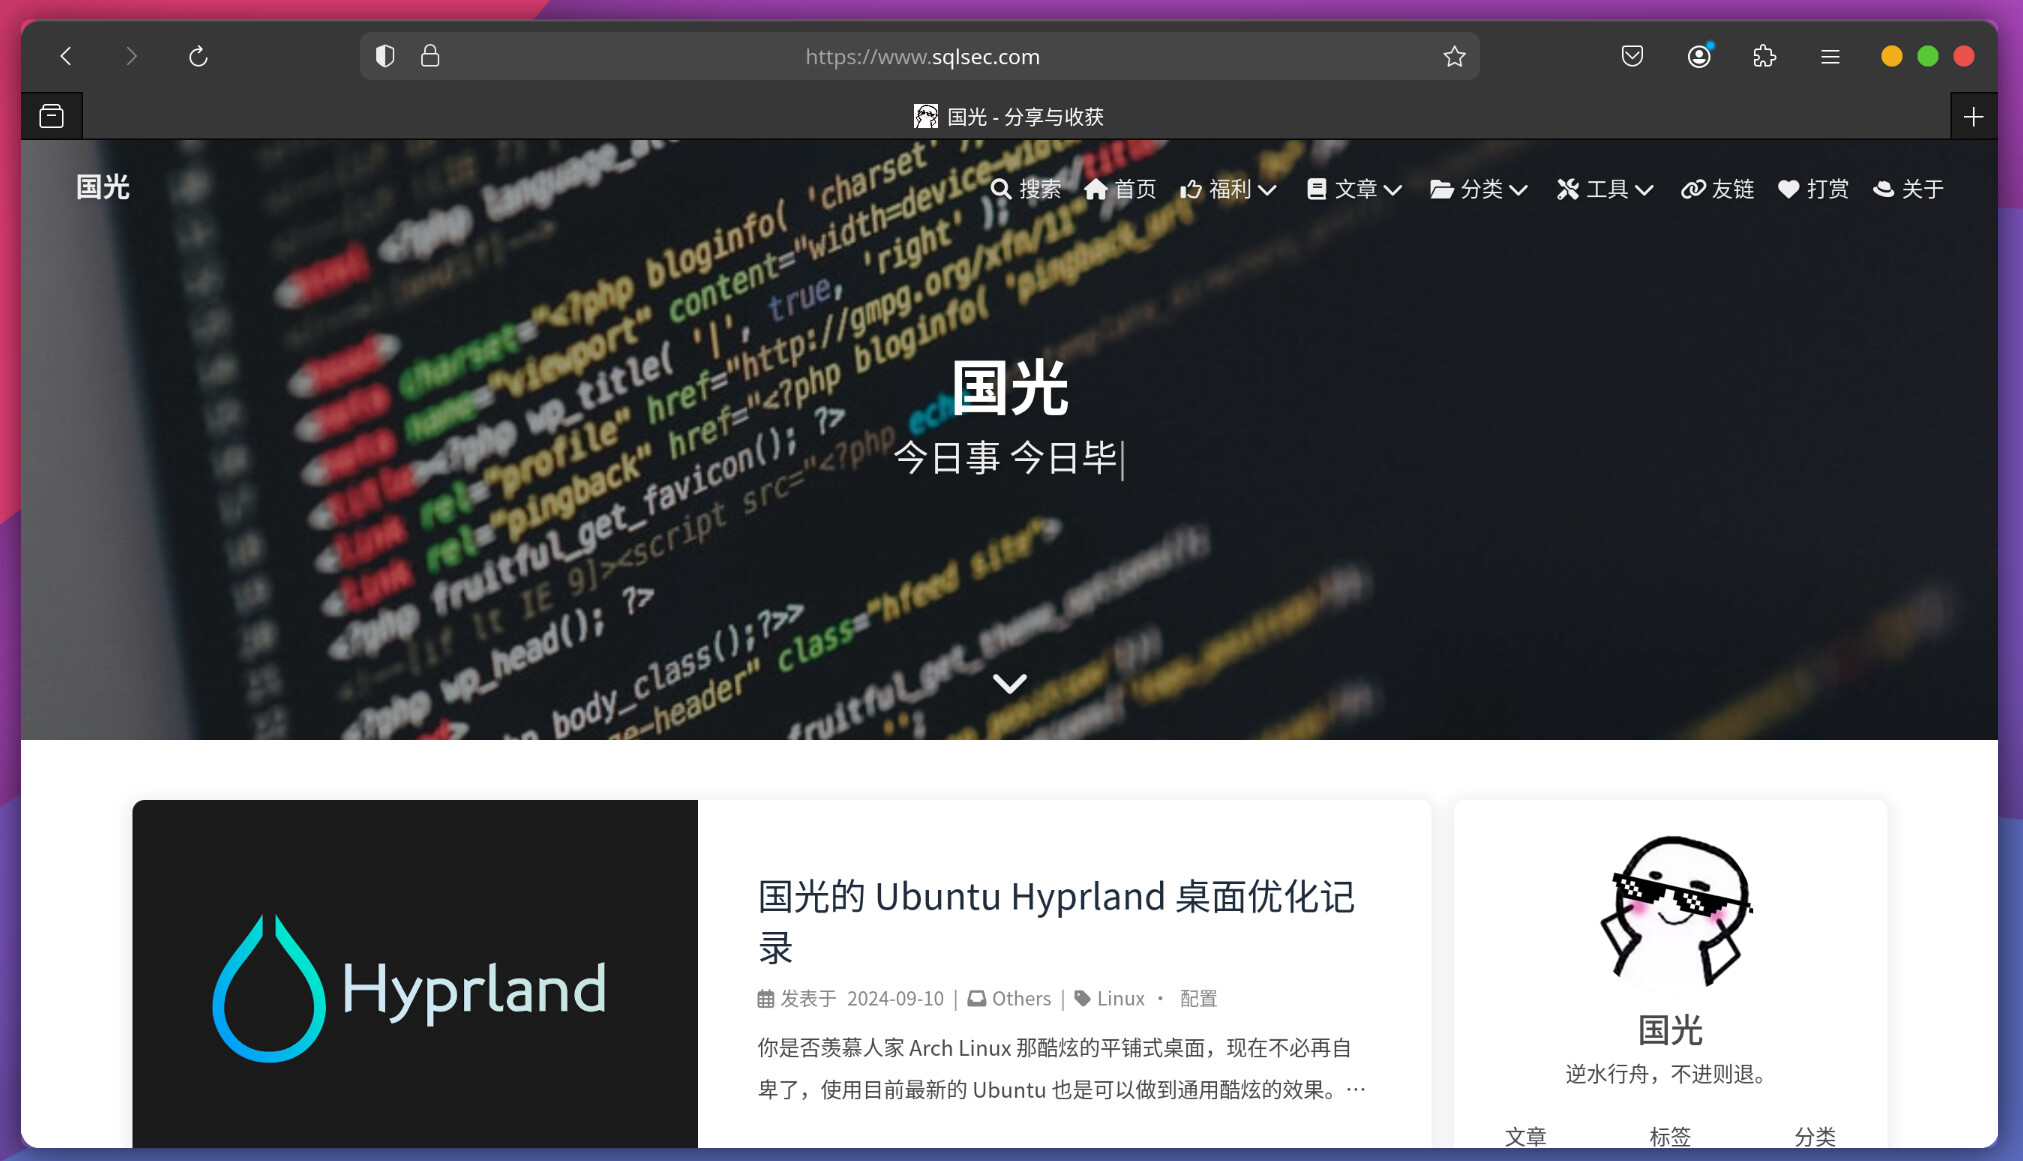The width and height of the screenshot is (2023, 1161).
Task: Click the 配置 tag link
Action: coord(1198,998)
